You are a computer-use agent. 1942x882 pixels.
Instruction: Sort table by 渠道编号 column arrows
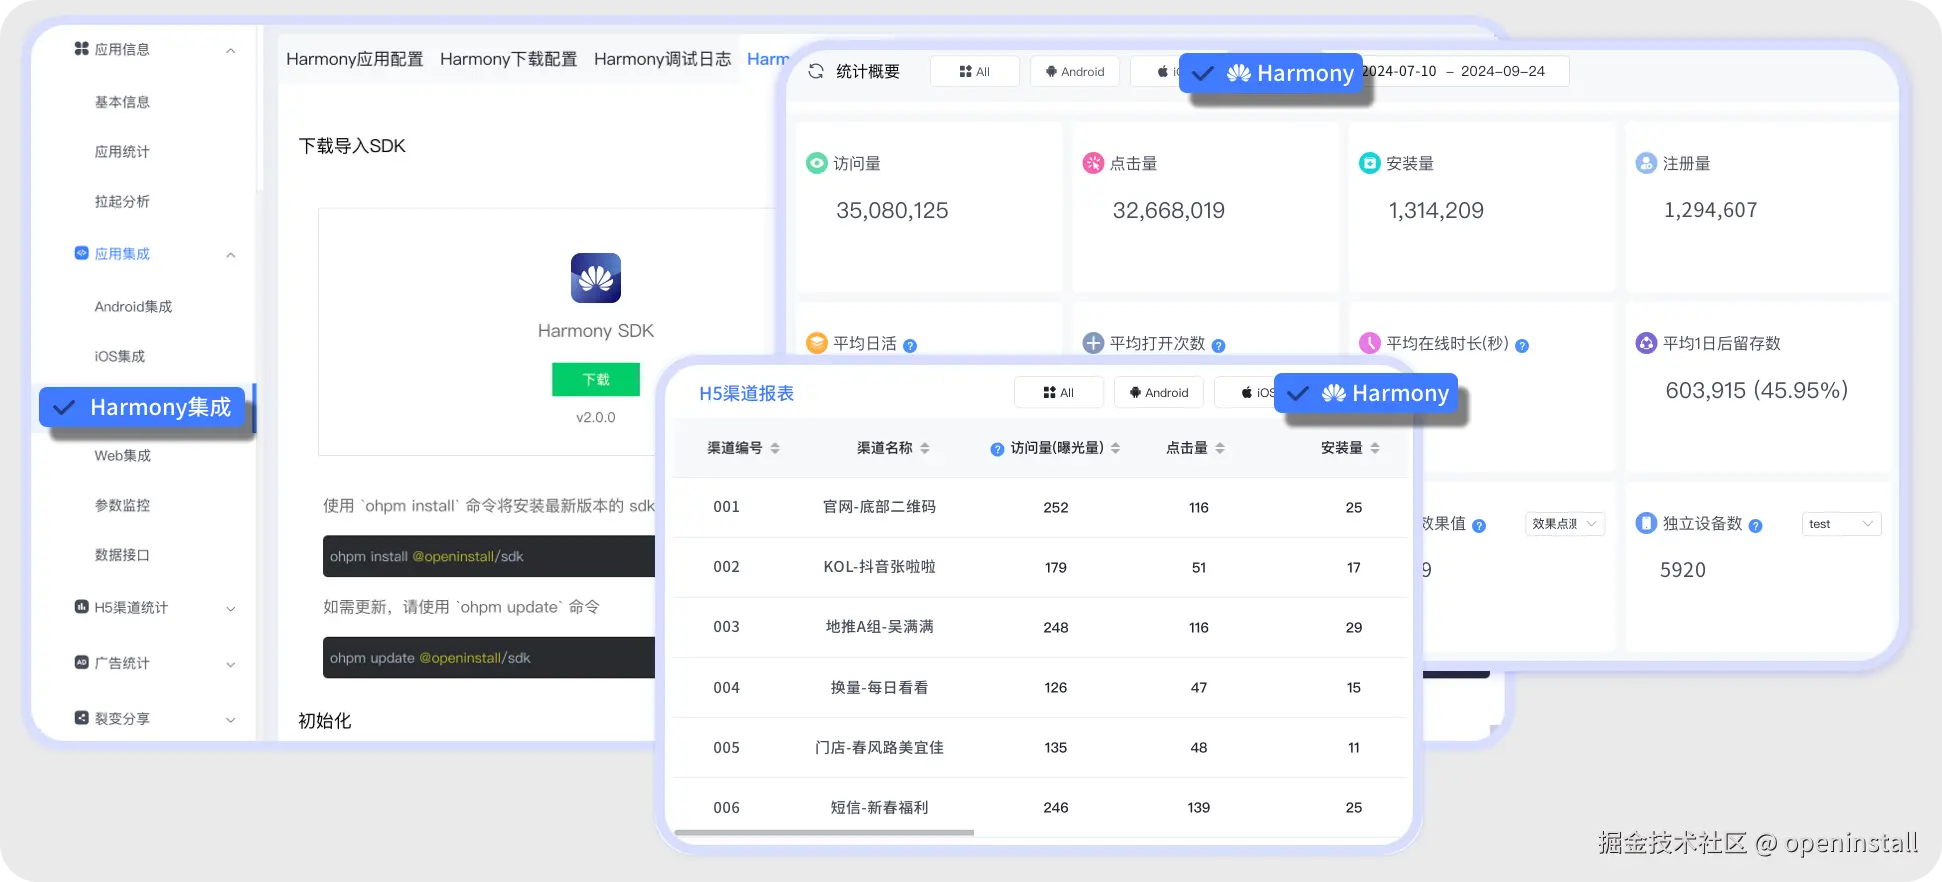click(775, 448)
